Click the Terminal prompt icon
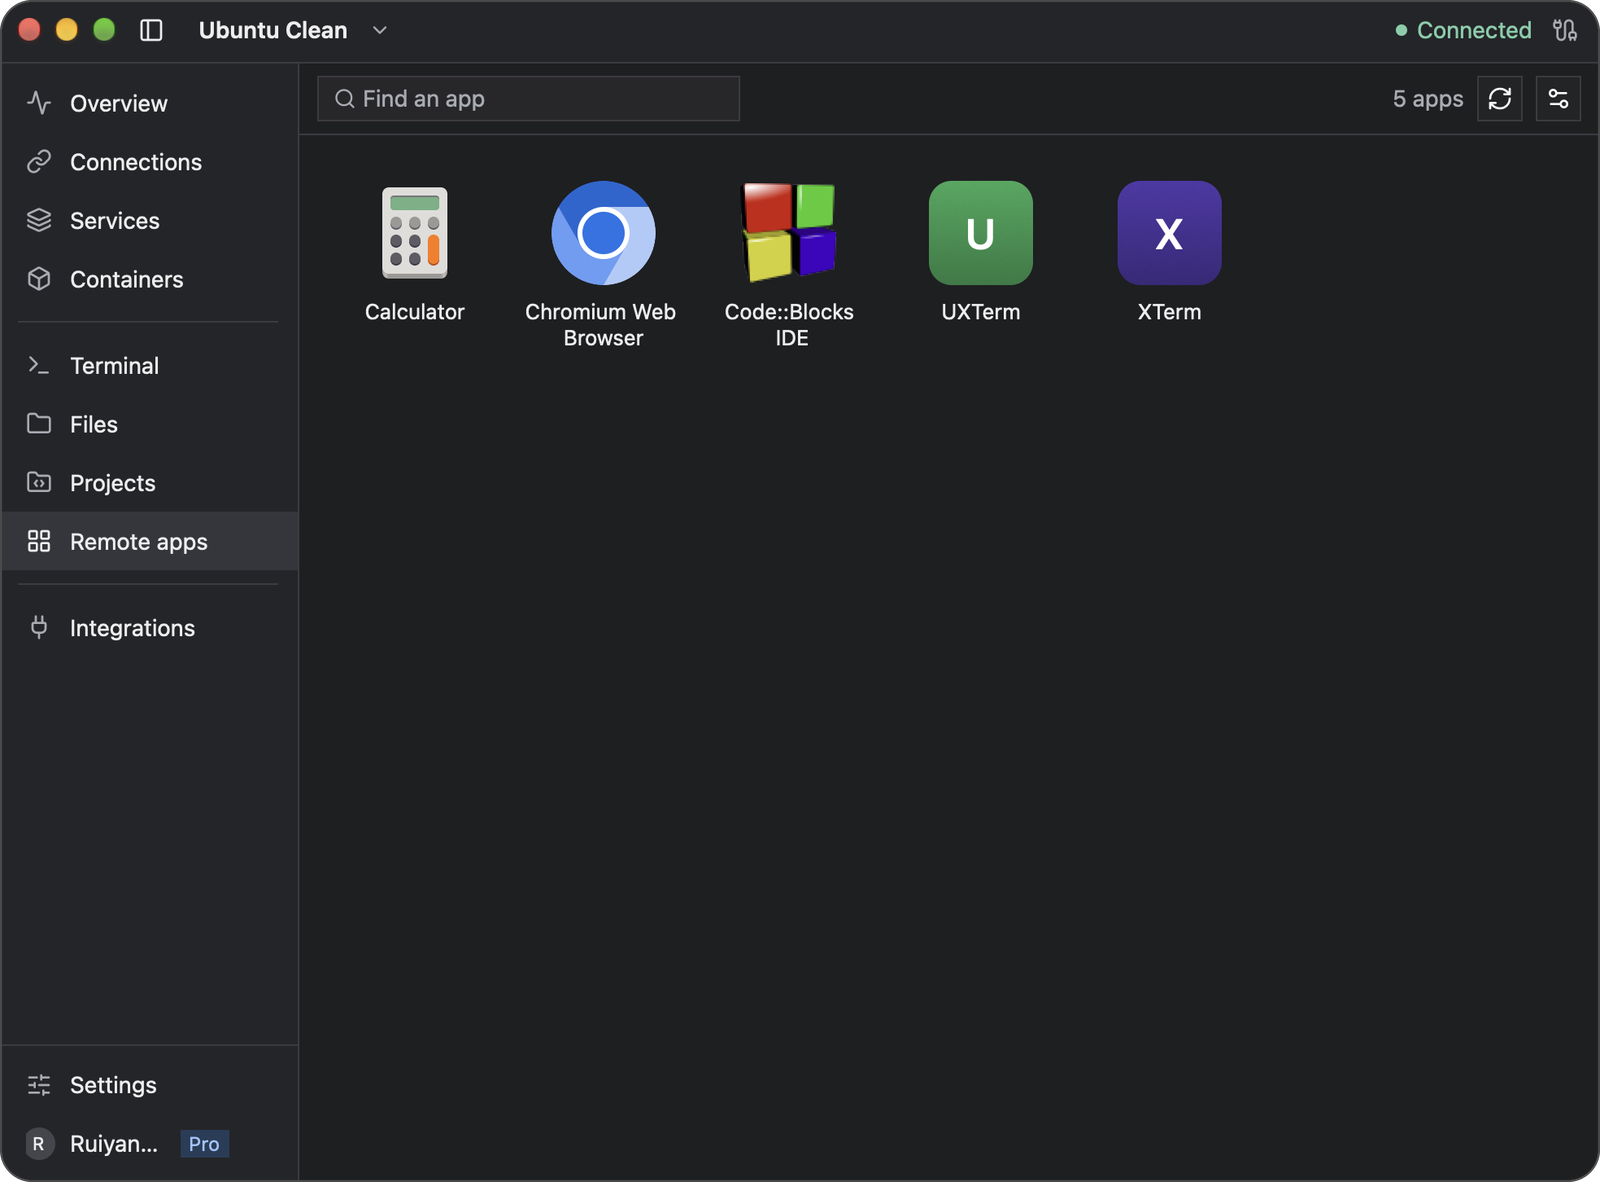The image size is (1600, 1182). (39, 366)
